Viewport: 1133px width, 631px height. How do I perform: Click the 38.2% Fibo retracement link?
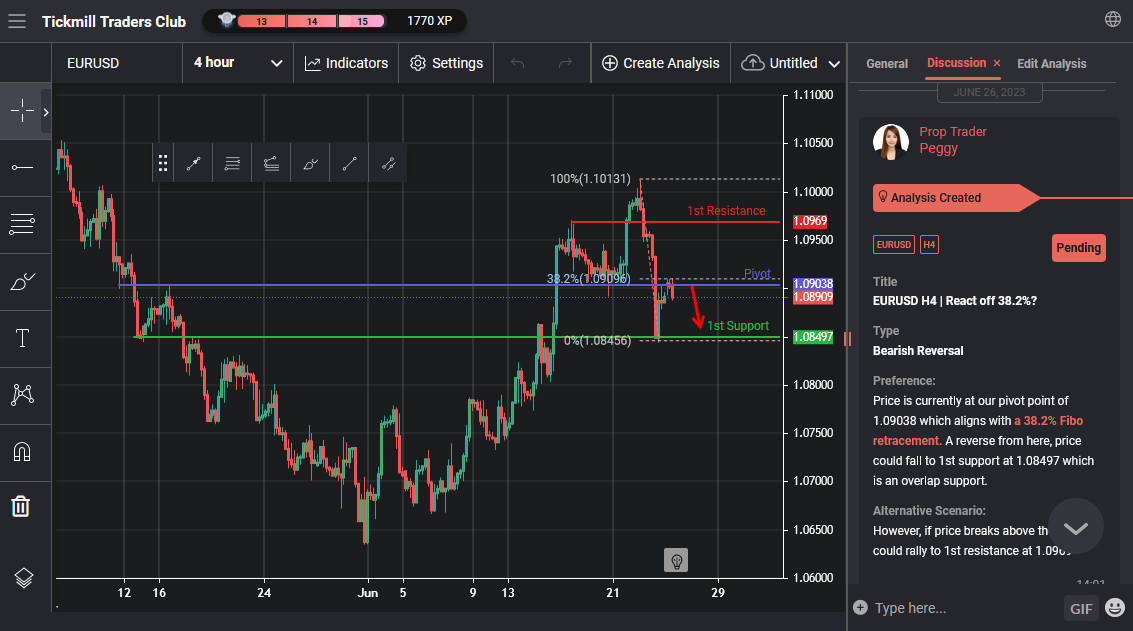(978, 431)
